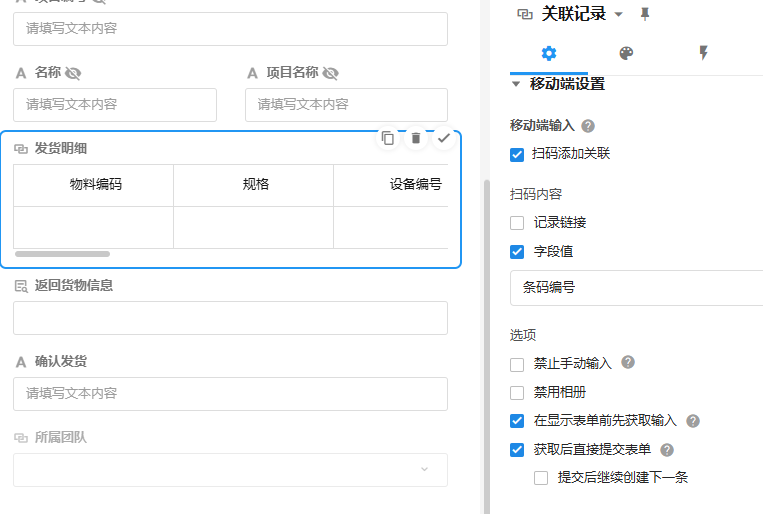This screenshot has height=514, width=763.
Task: Click the 物料编码 column header
Action: click(x=95, y=184)
